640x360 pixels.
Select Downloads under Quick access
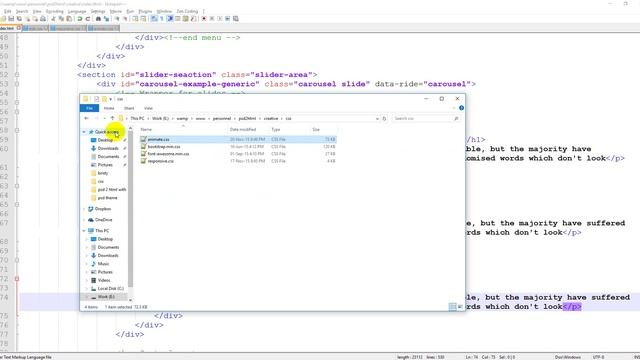(x=108, y=148)
